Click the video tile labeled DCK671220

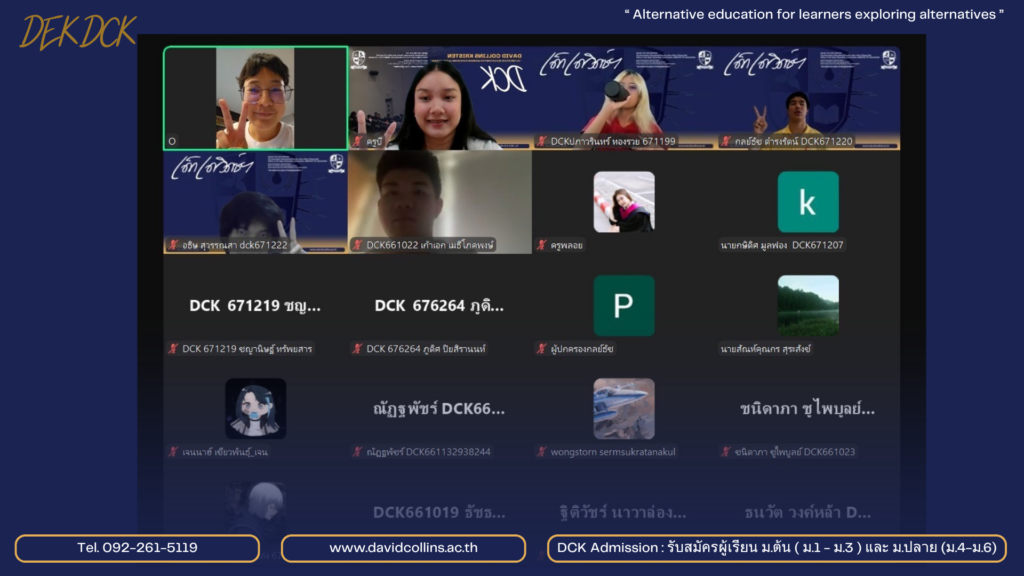[x=808, y=98]
